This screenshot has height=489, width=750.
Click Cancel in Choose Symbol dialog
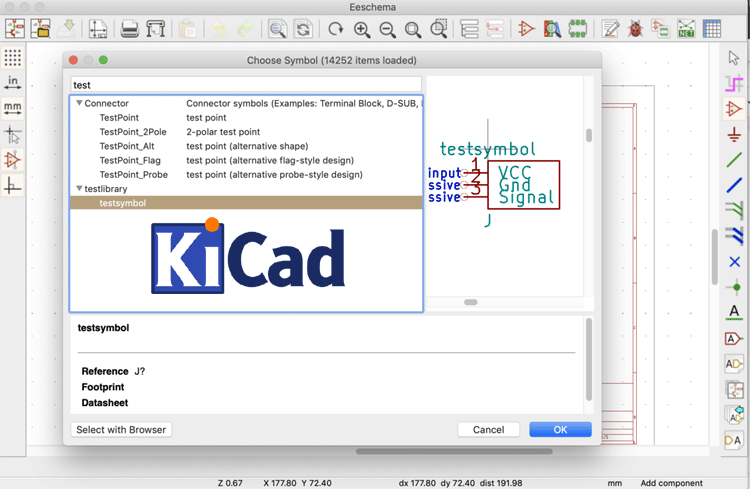488,430
